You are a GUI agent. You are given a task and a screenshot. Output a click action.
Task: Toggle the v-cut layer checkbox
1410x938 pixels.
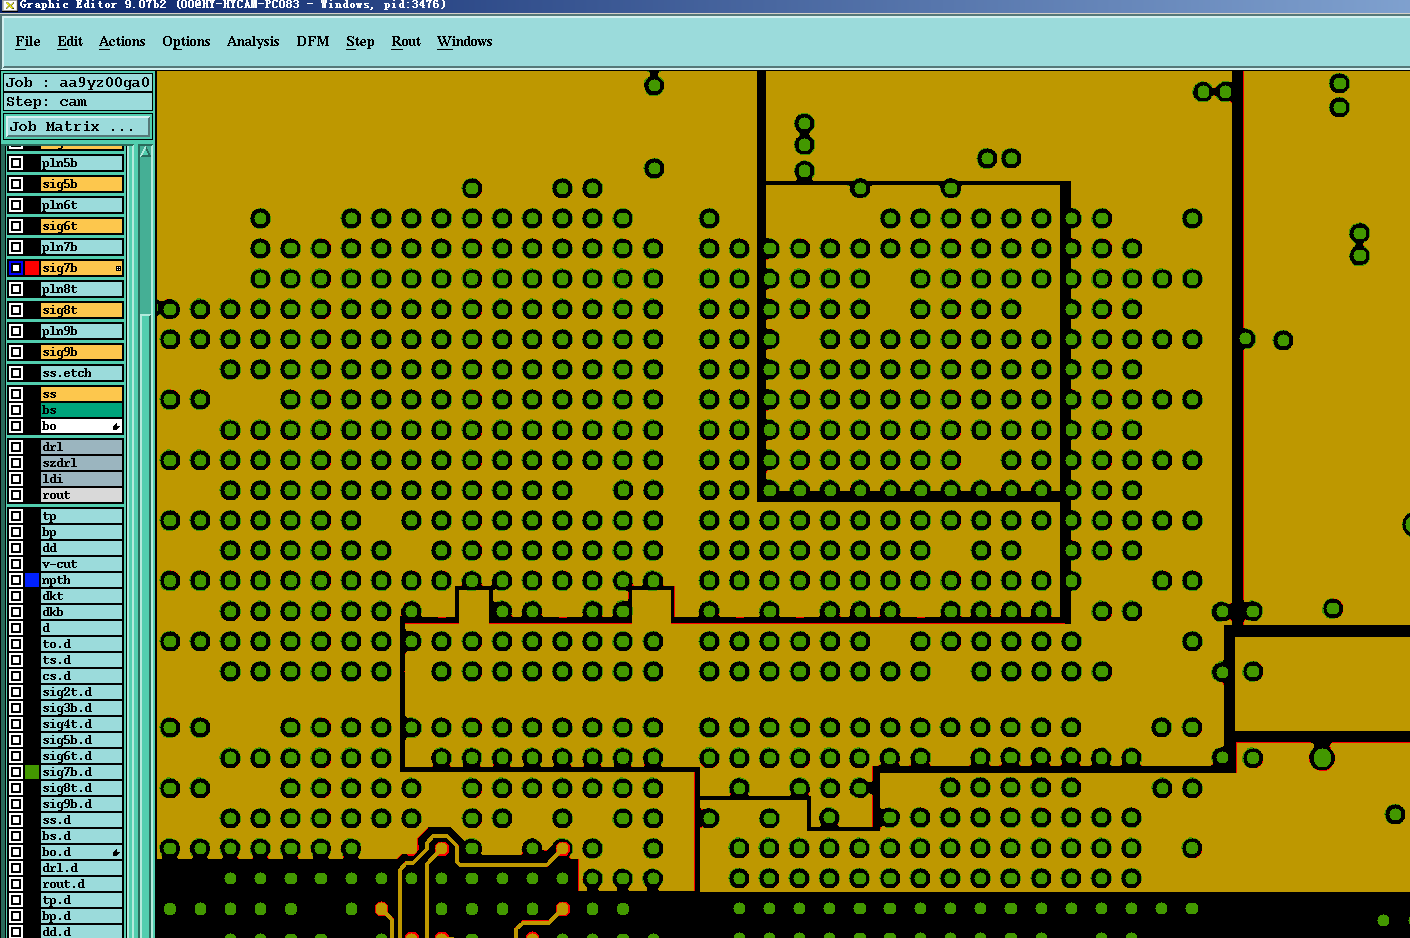coord(16,564)
